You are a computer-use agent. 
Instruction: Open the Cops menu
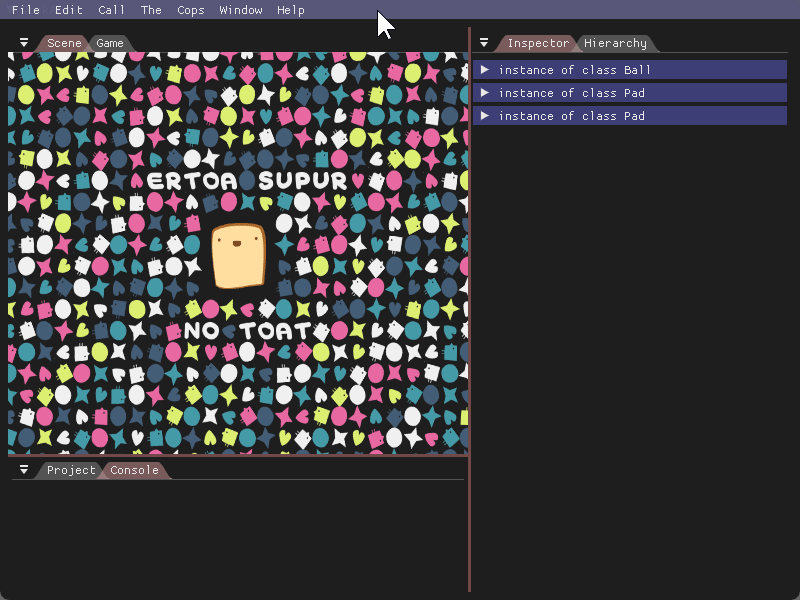(x=191, y=10)
